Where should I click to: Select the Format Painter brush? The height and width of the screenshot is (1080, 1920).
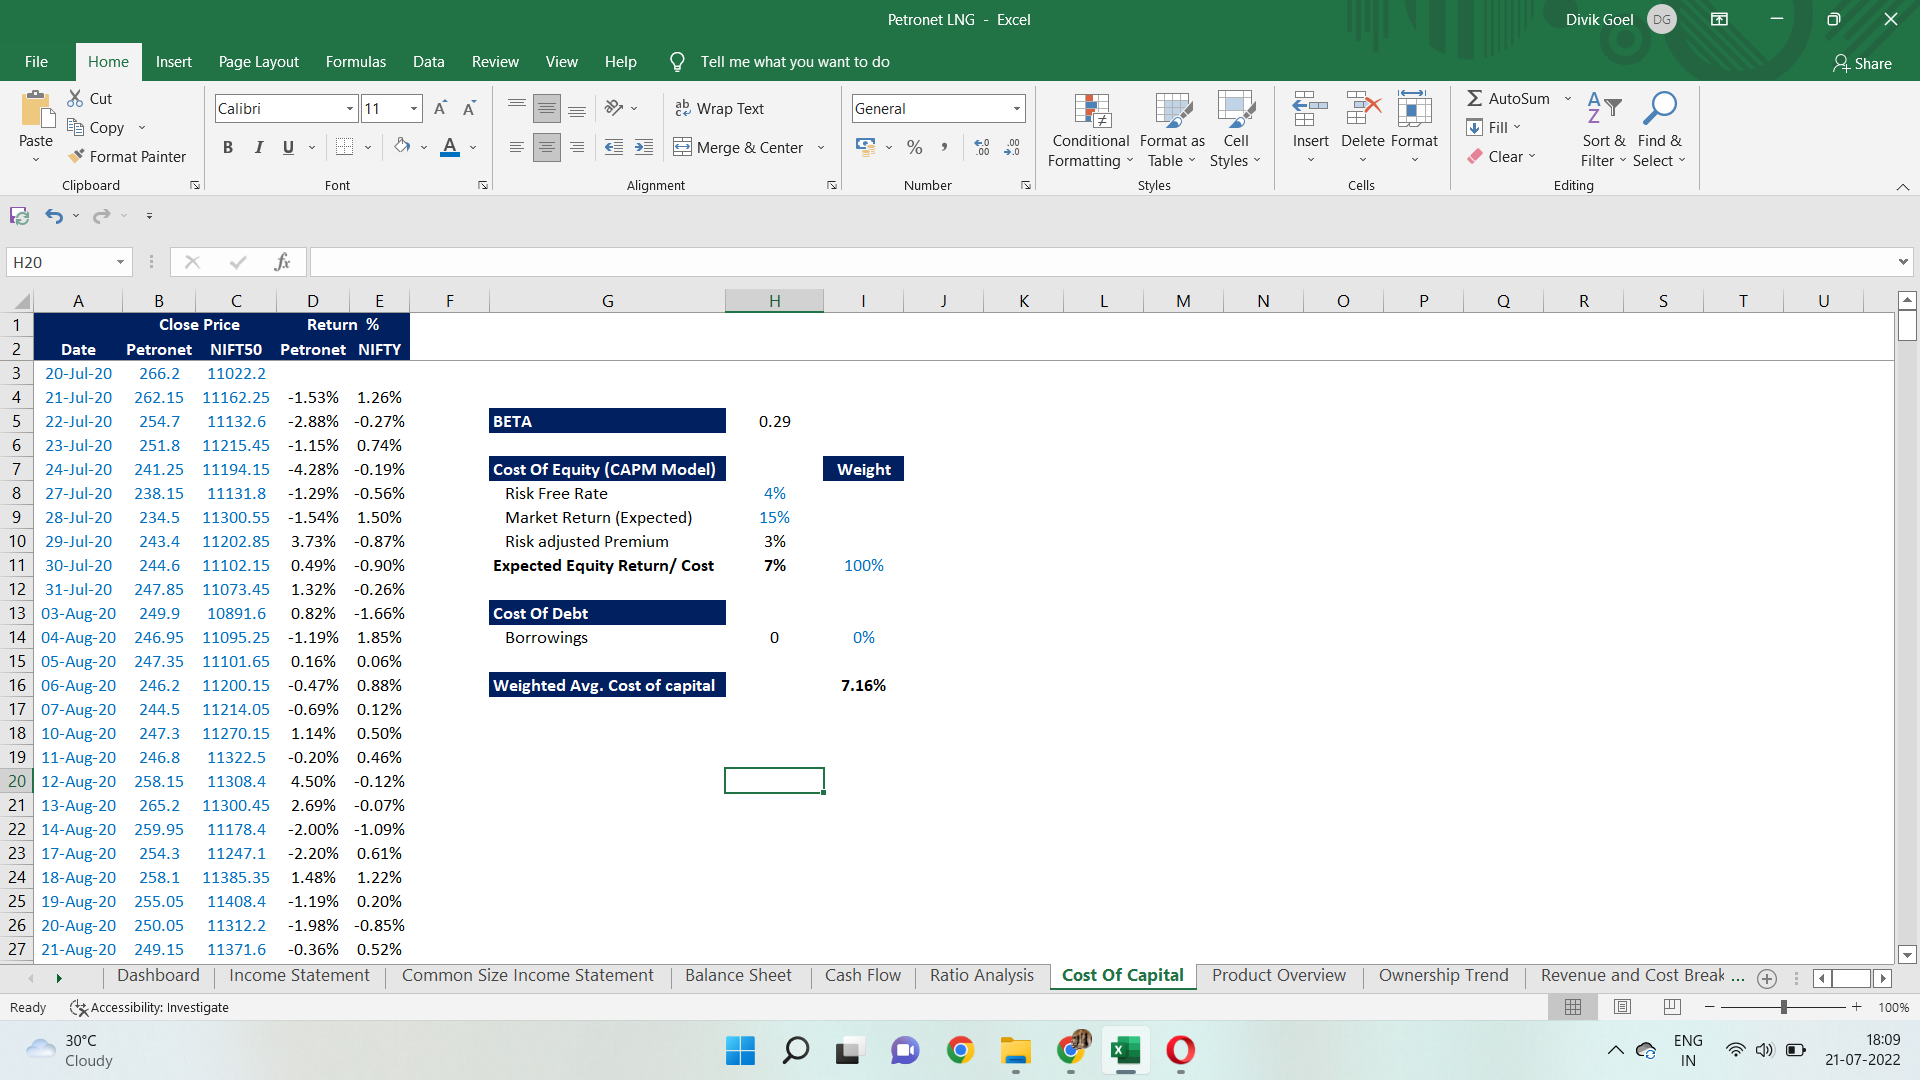(76, 156)
